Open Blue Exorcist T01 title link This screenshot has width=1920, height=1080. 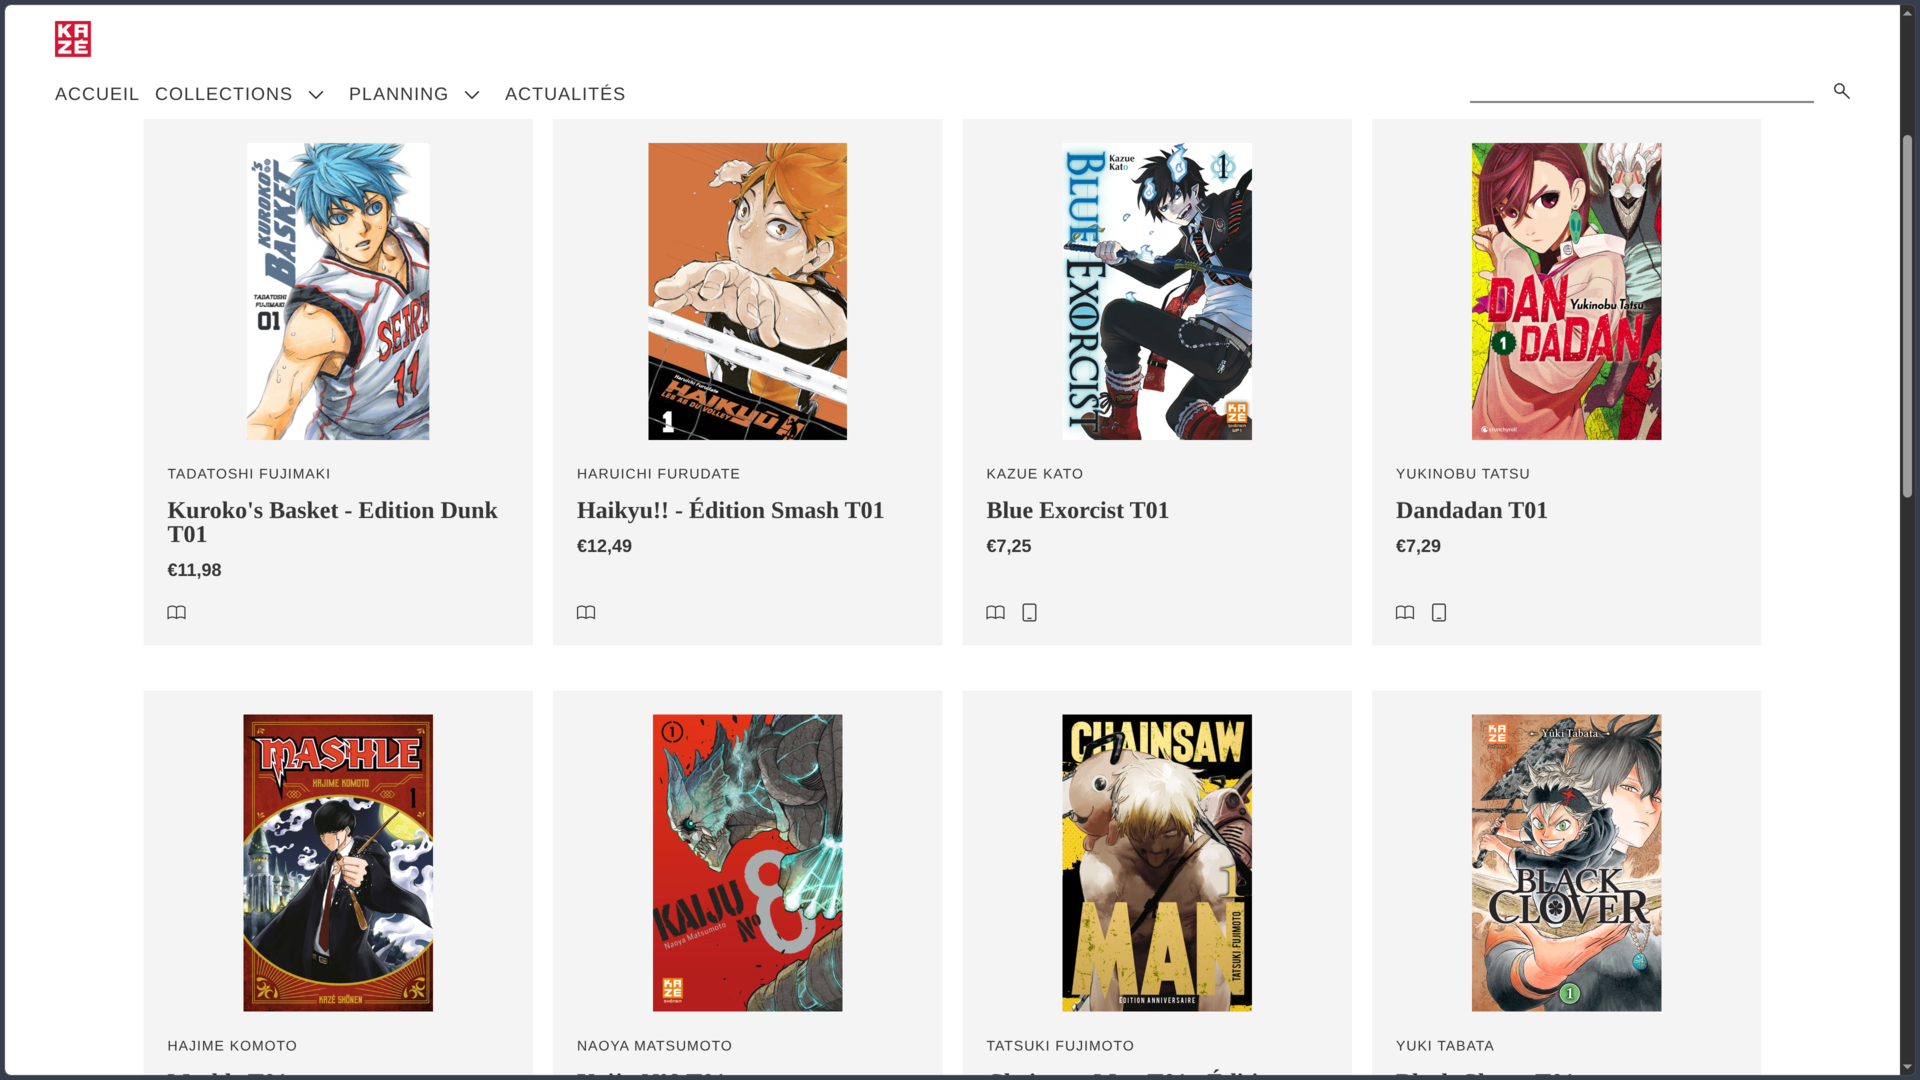pyautogui.click(x=1078, y=510)
